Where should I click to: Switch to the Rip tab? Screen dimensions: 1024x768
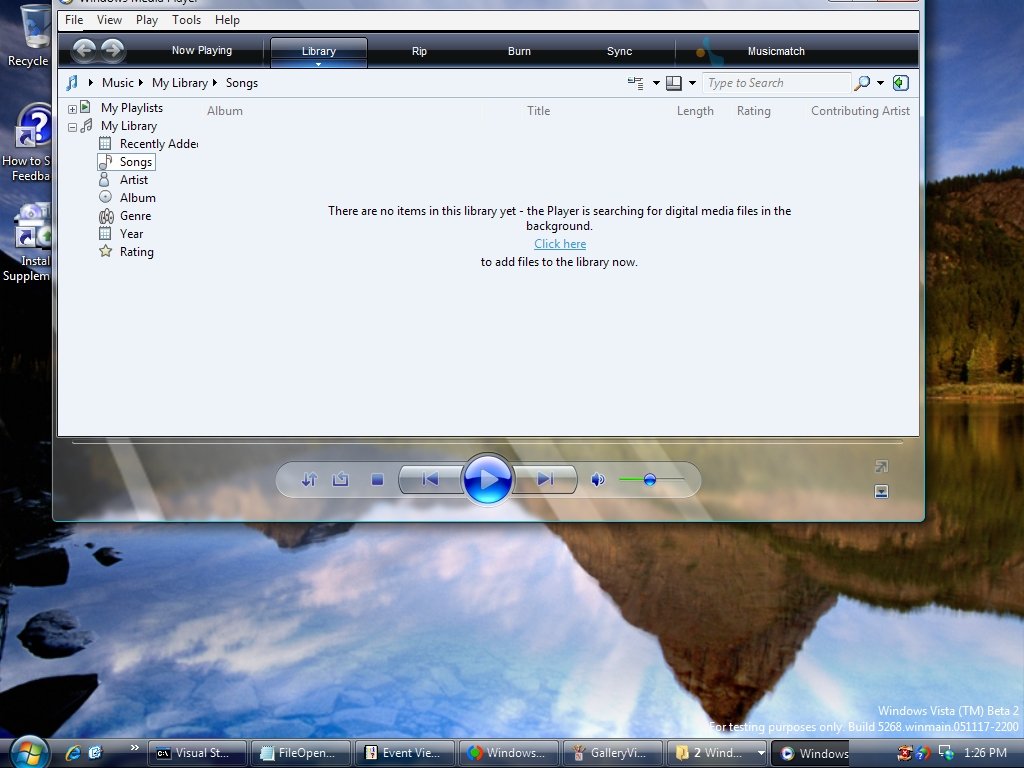pyautogui.click(x=419, y=51)
